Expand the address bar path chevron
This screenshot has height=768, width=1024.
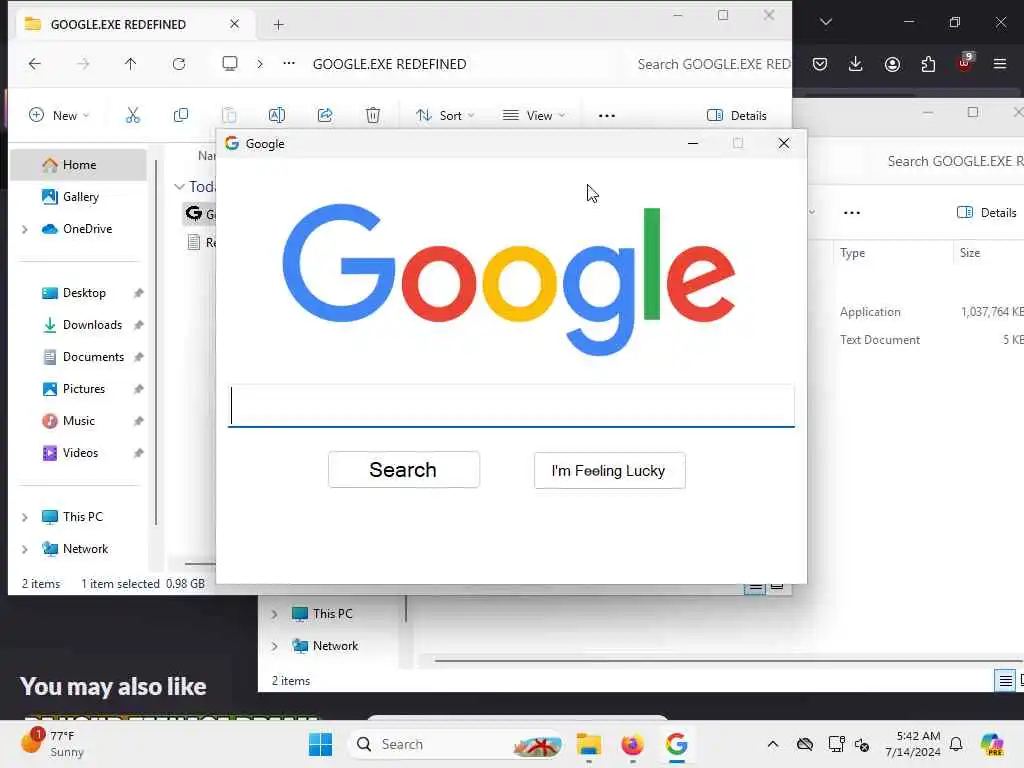tap(260, 64)
